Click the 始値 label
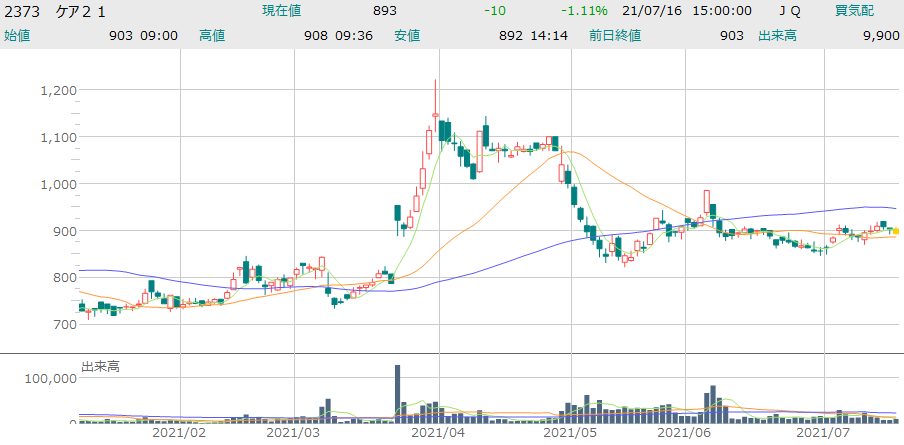Viewport: 904px width, 445px height. [x=17, y=35]
